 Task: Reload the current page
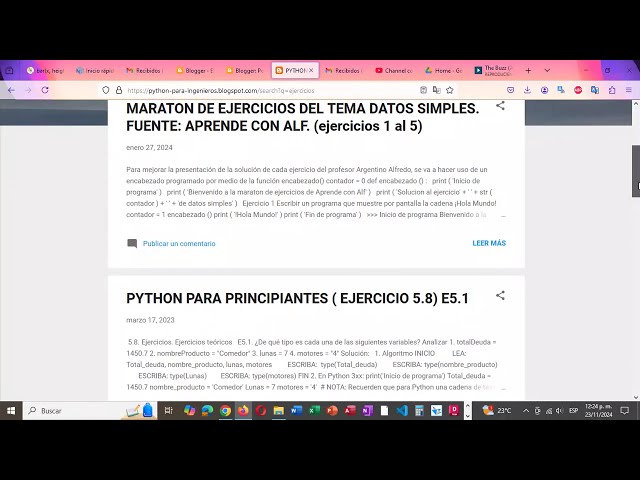(x=45, y=90)
